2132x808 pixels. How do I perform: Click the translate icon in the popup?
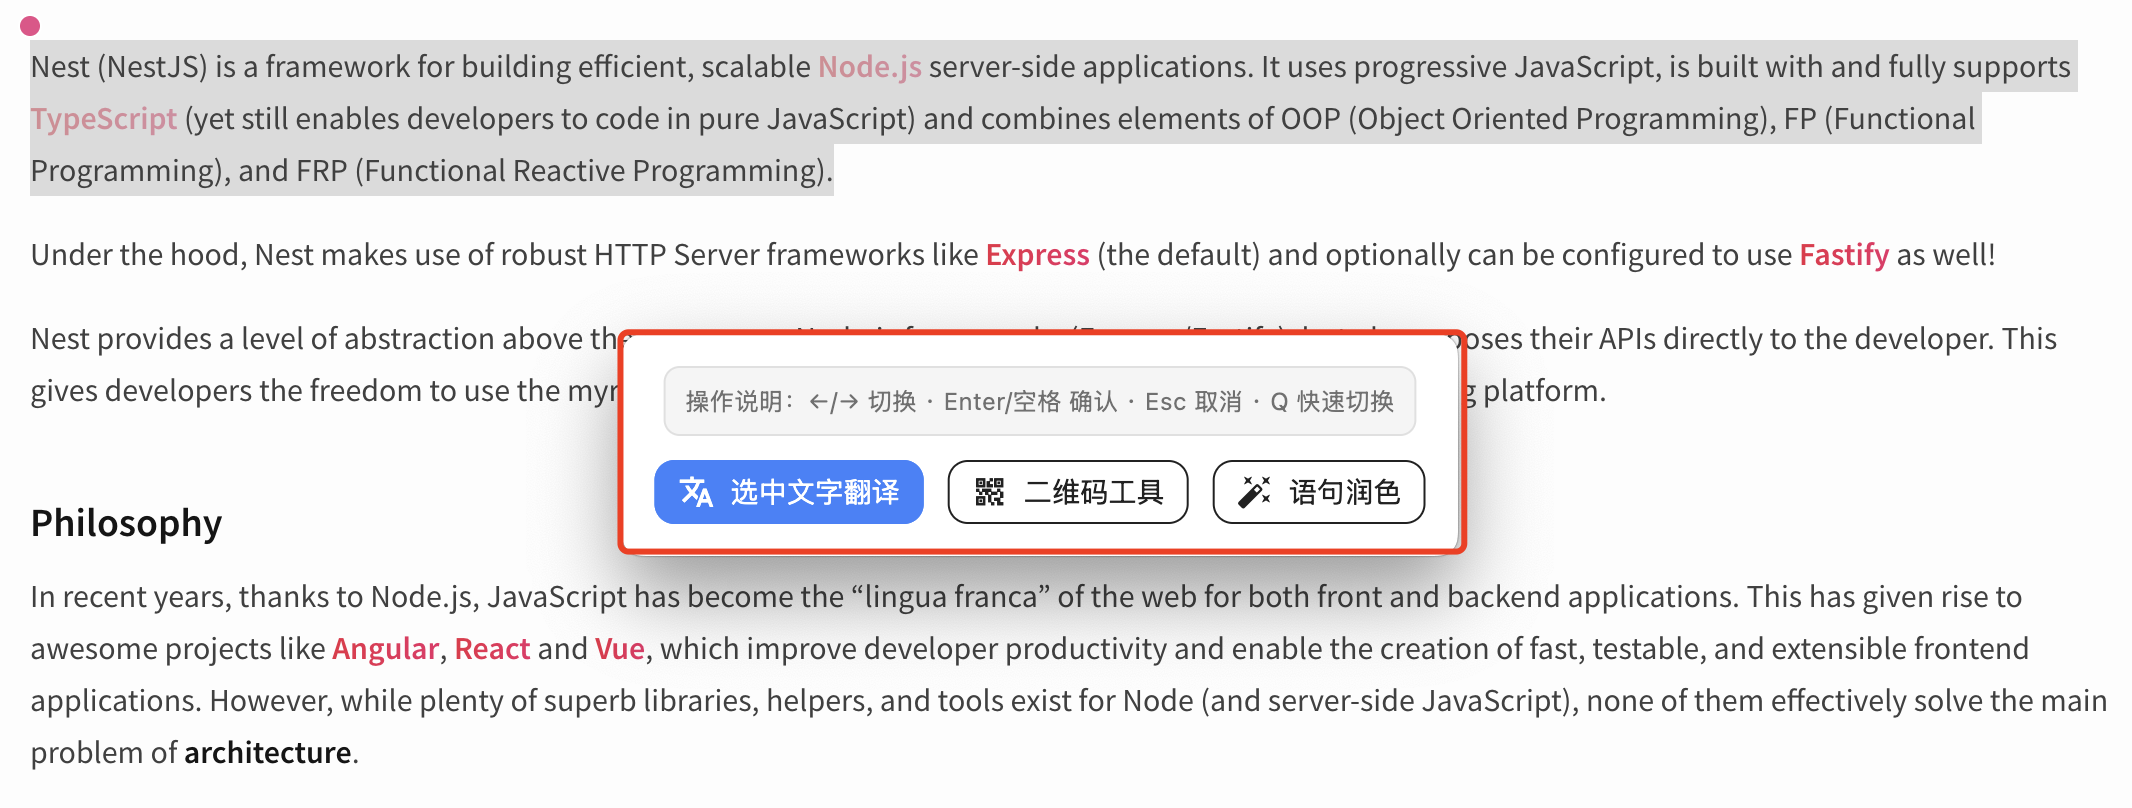[696, 492]
